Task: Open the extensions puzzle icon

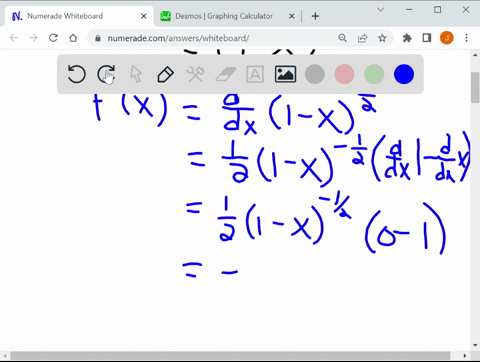Action: click(x=407, y=38)
